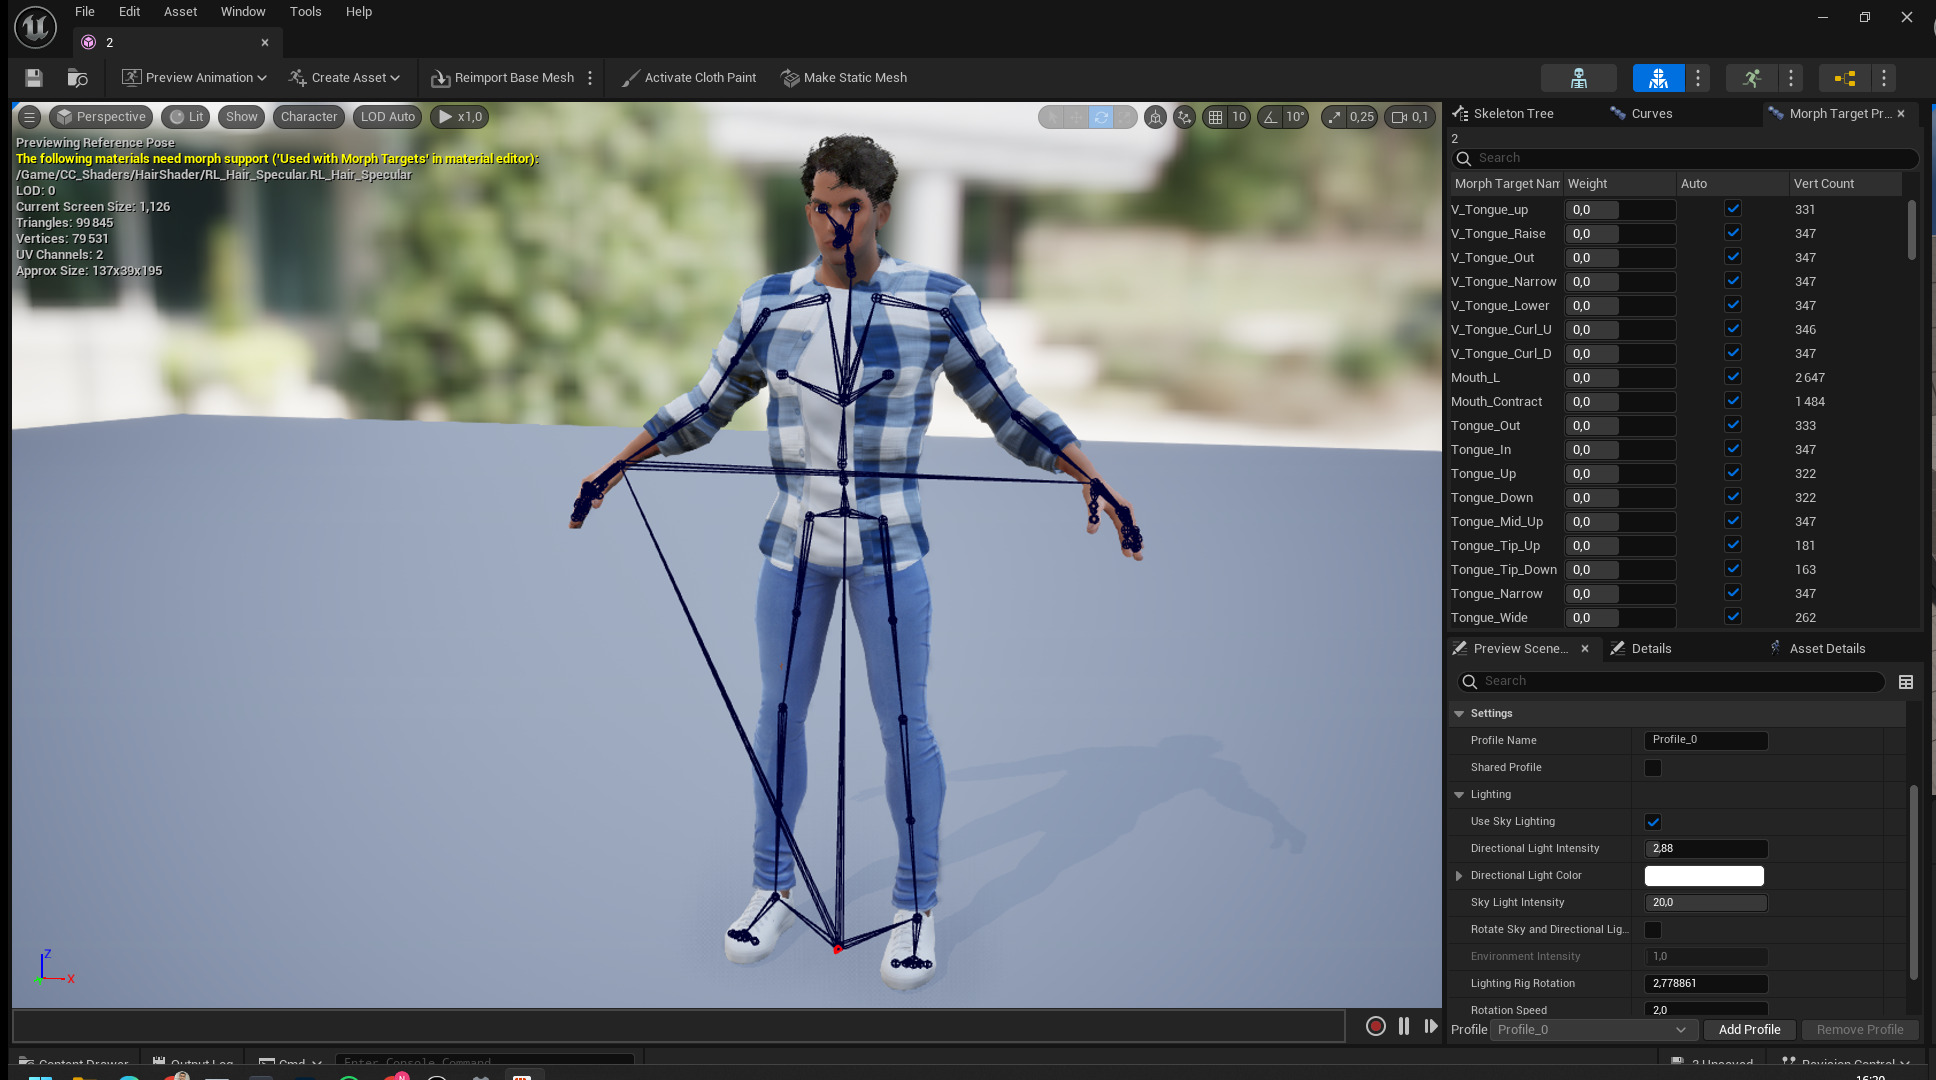
Task: Switch to the Skeletal Mesh editor mode icon
Action: click(1658, 78)
